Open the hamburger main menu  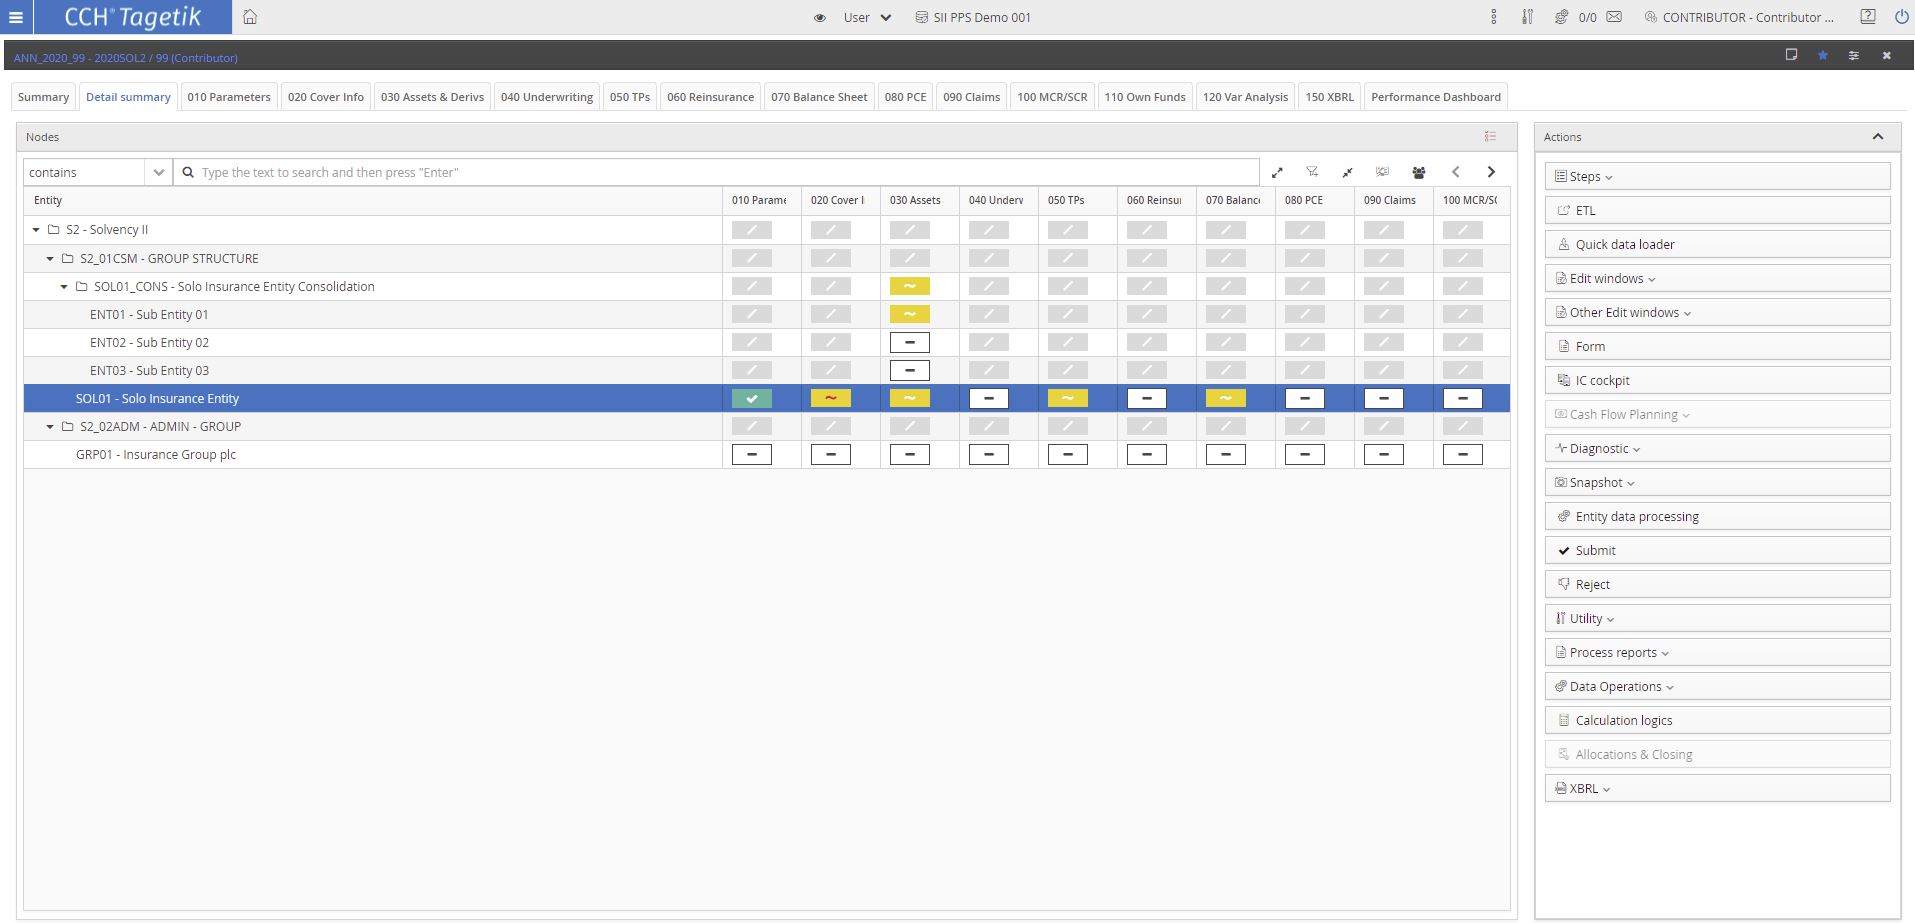coord(16,17)
